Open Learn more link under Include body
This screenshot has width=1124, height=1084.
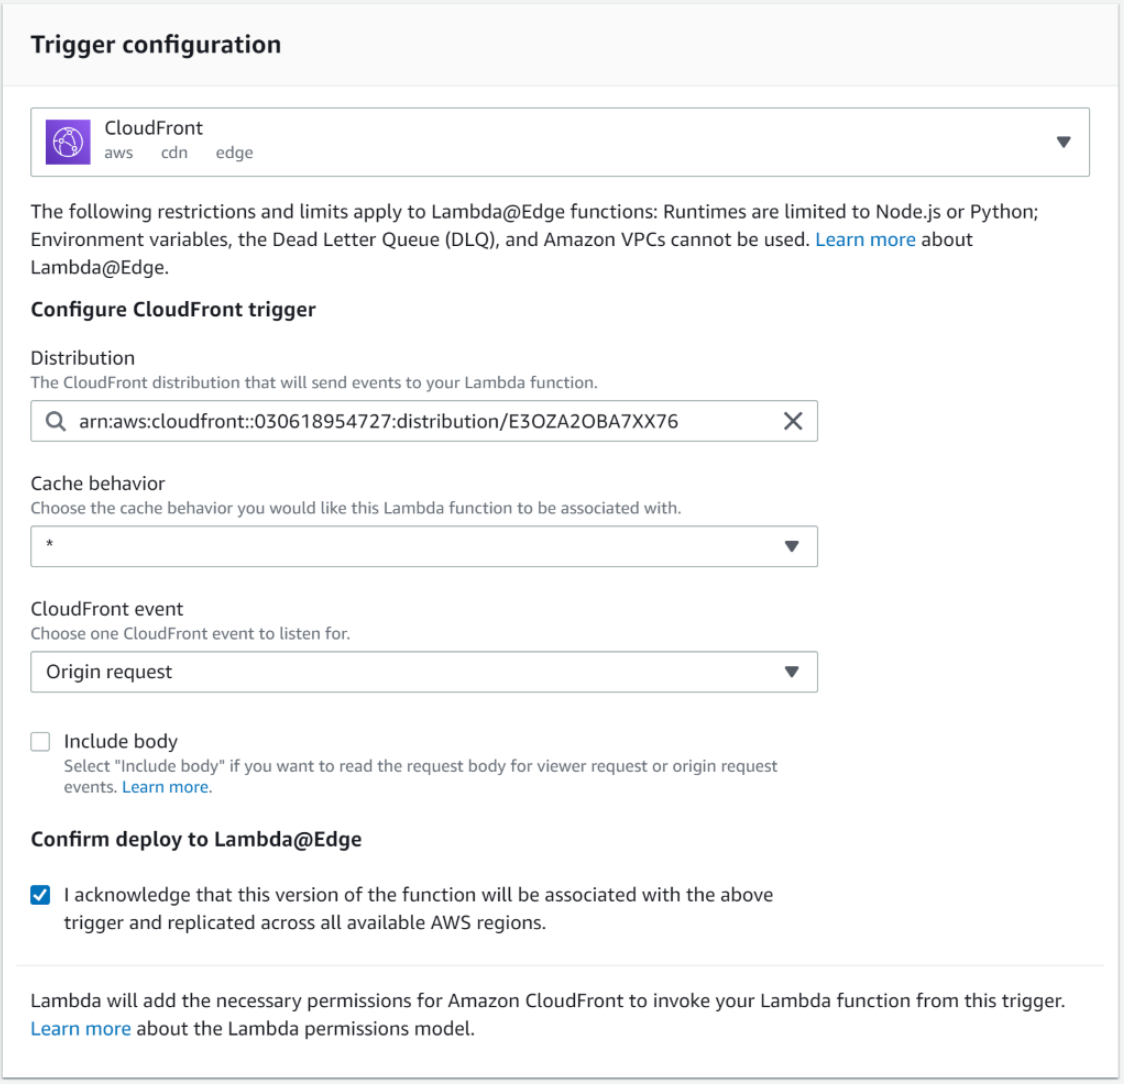(166, 788)
